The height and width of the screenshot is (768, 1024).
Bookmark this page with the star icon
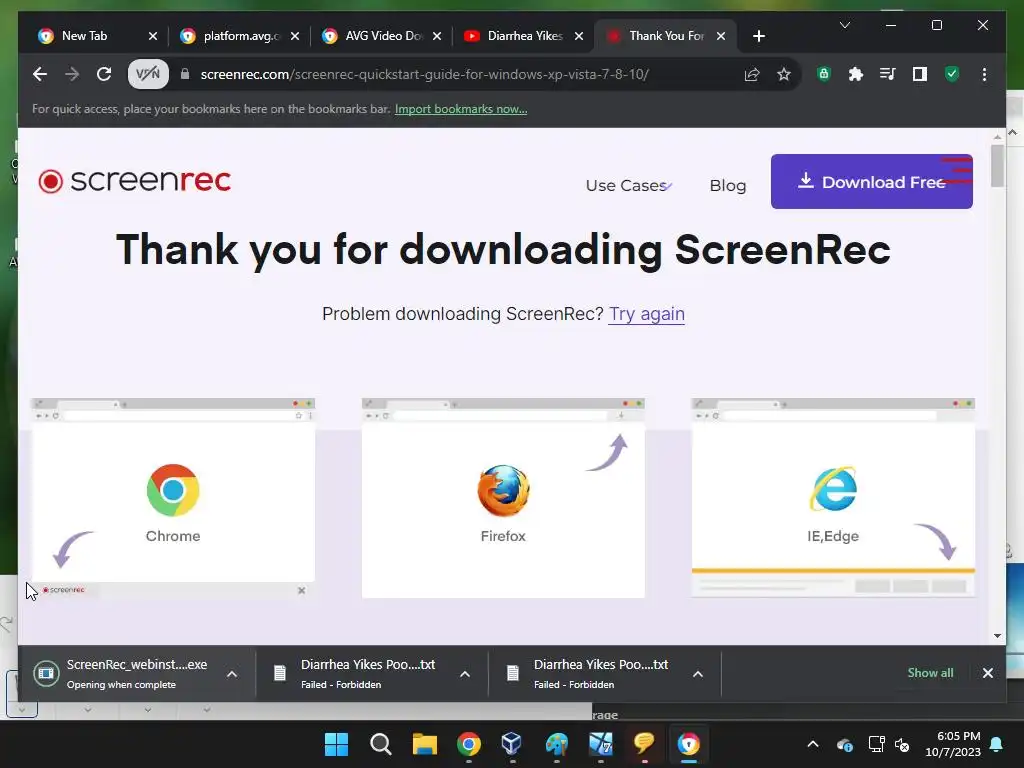(x=784, y=74)
